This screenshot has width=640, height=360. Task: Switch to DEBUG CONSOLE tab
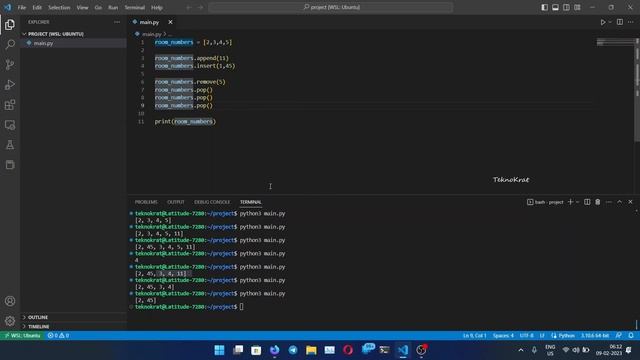(x=212, y=202)
